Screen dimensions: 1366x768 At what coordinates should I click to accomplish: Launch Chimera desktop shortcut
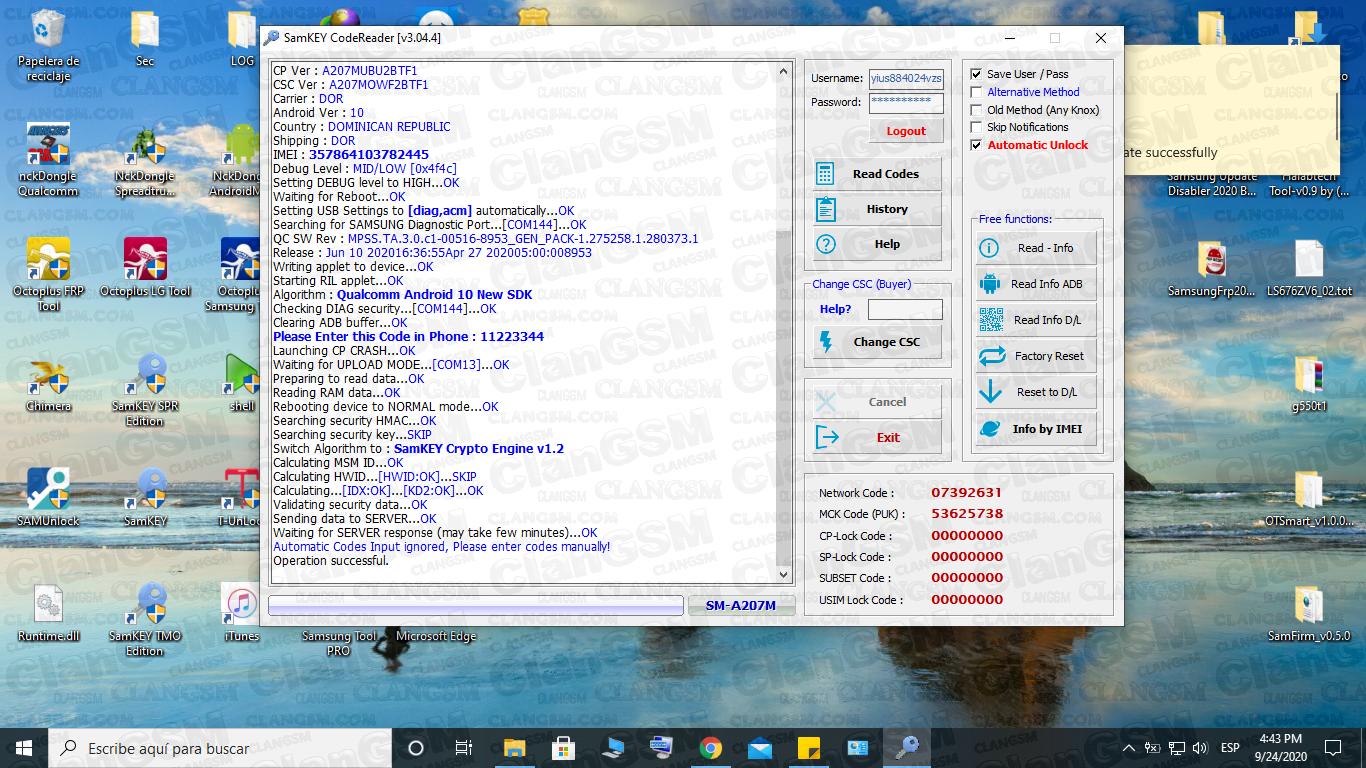[x=48, y=383]
